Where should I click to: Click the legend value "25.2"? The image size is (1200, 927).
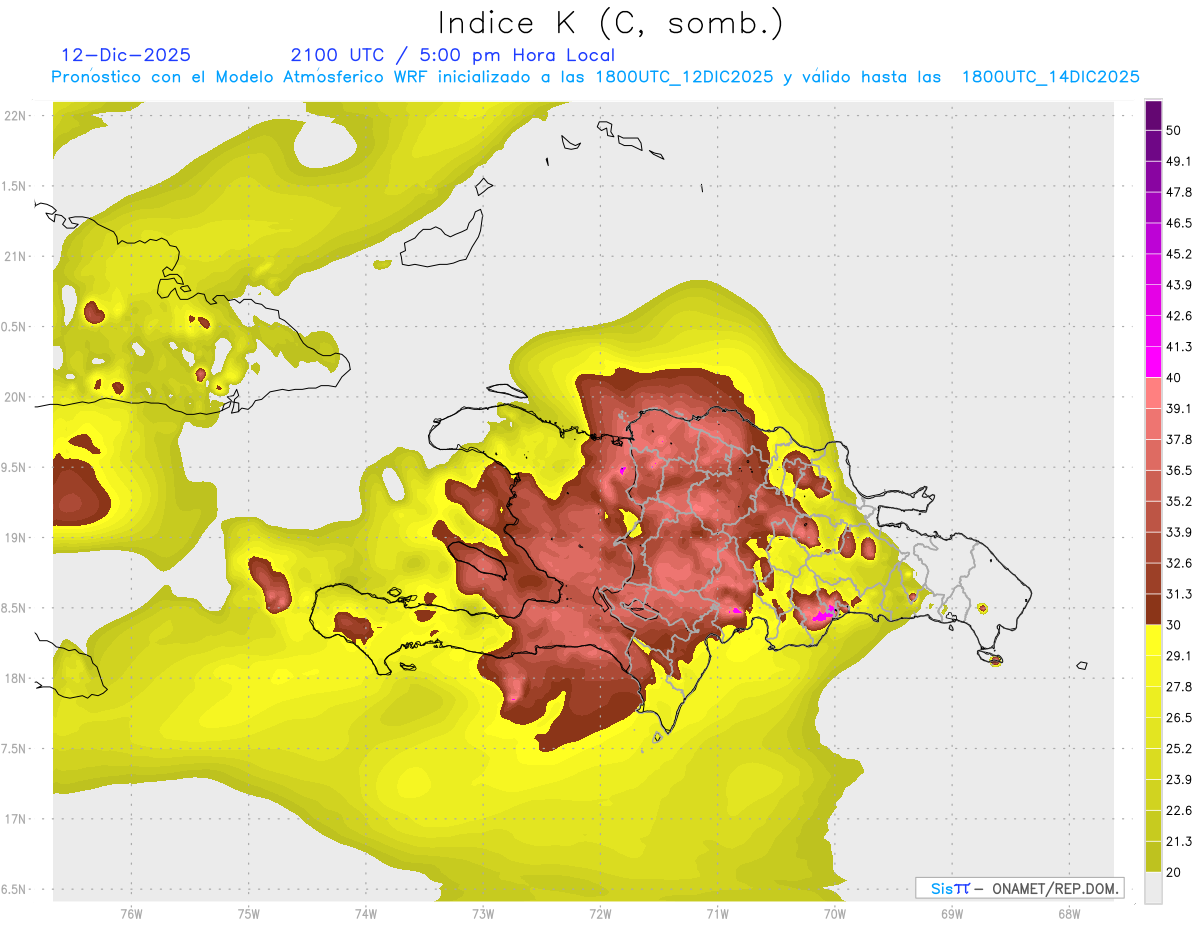(1179, 748)
